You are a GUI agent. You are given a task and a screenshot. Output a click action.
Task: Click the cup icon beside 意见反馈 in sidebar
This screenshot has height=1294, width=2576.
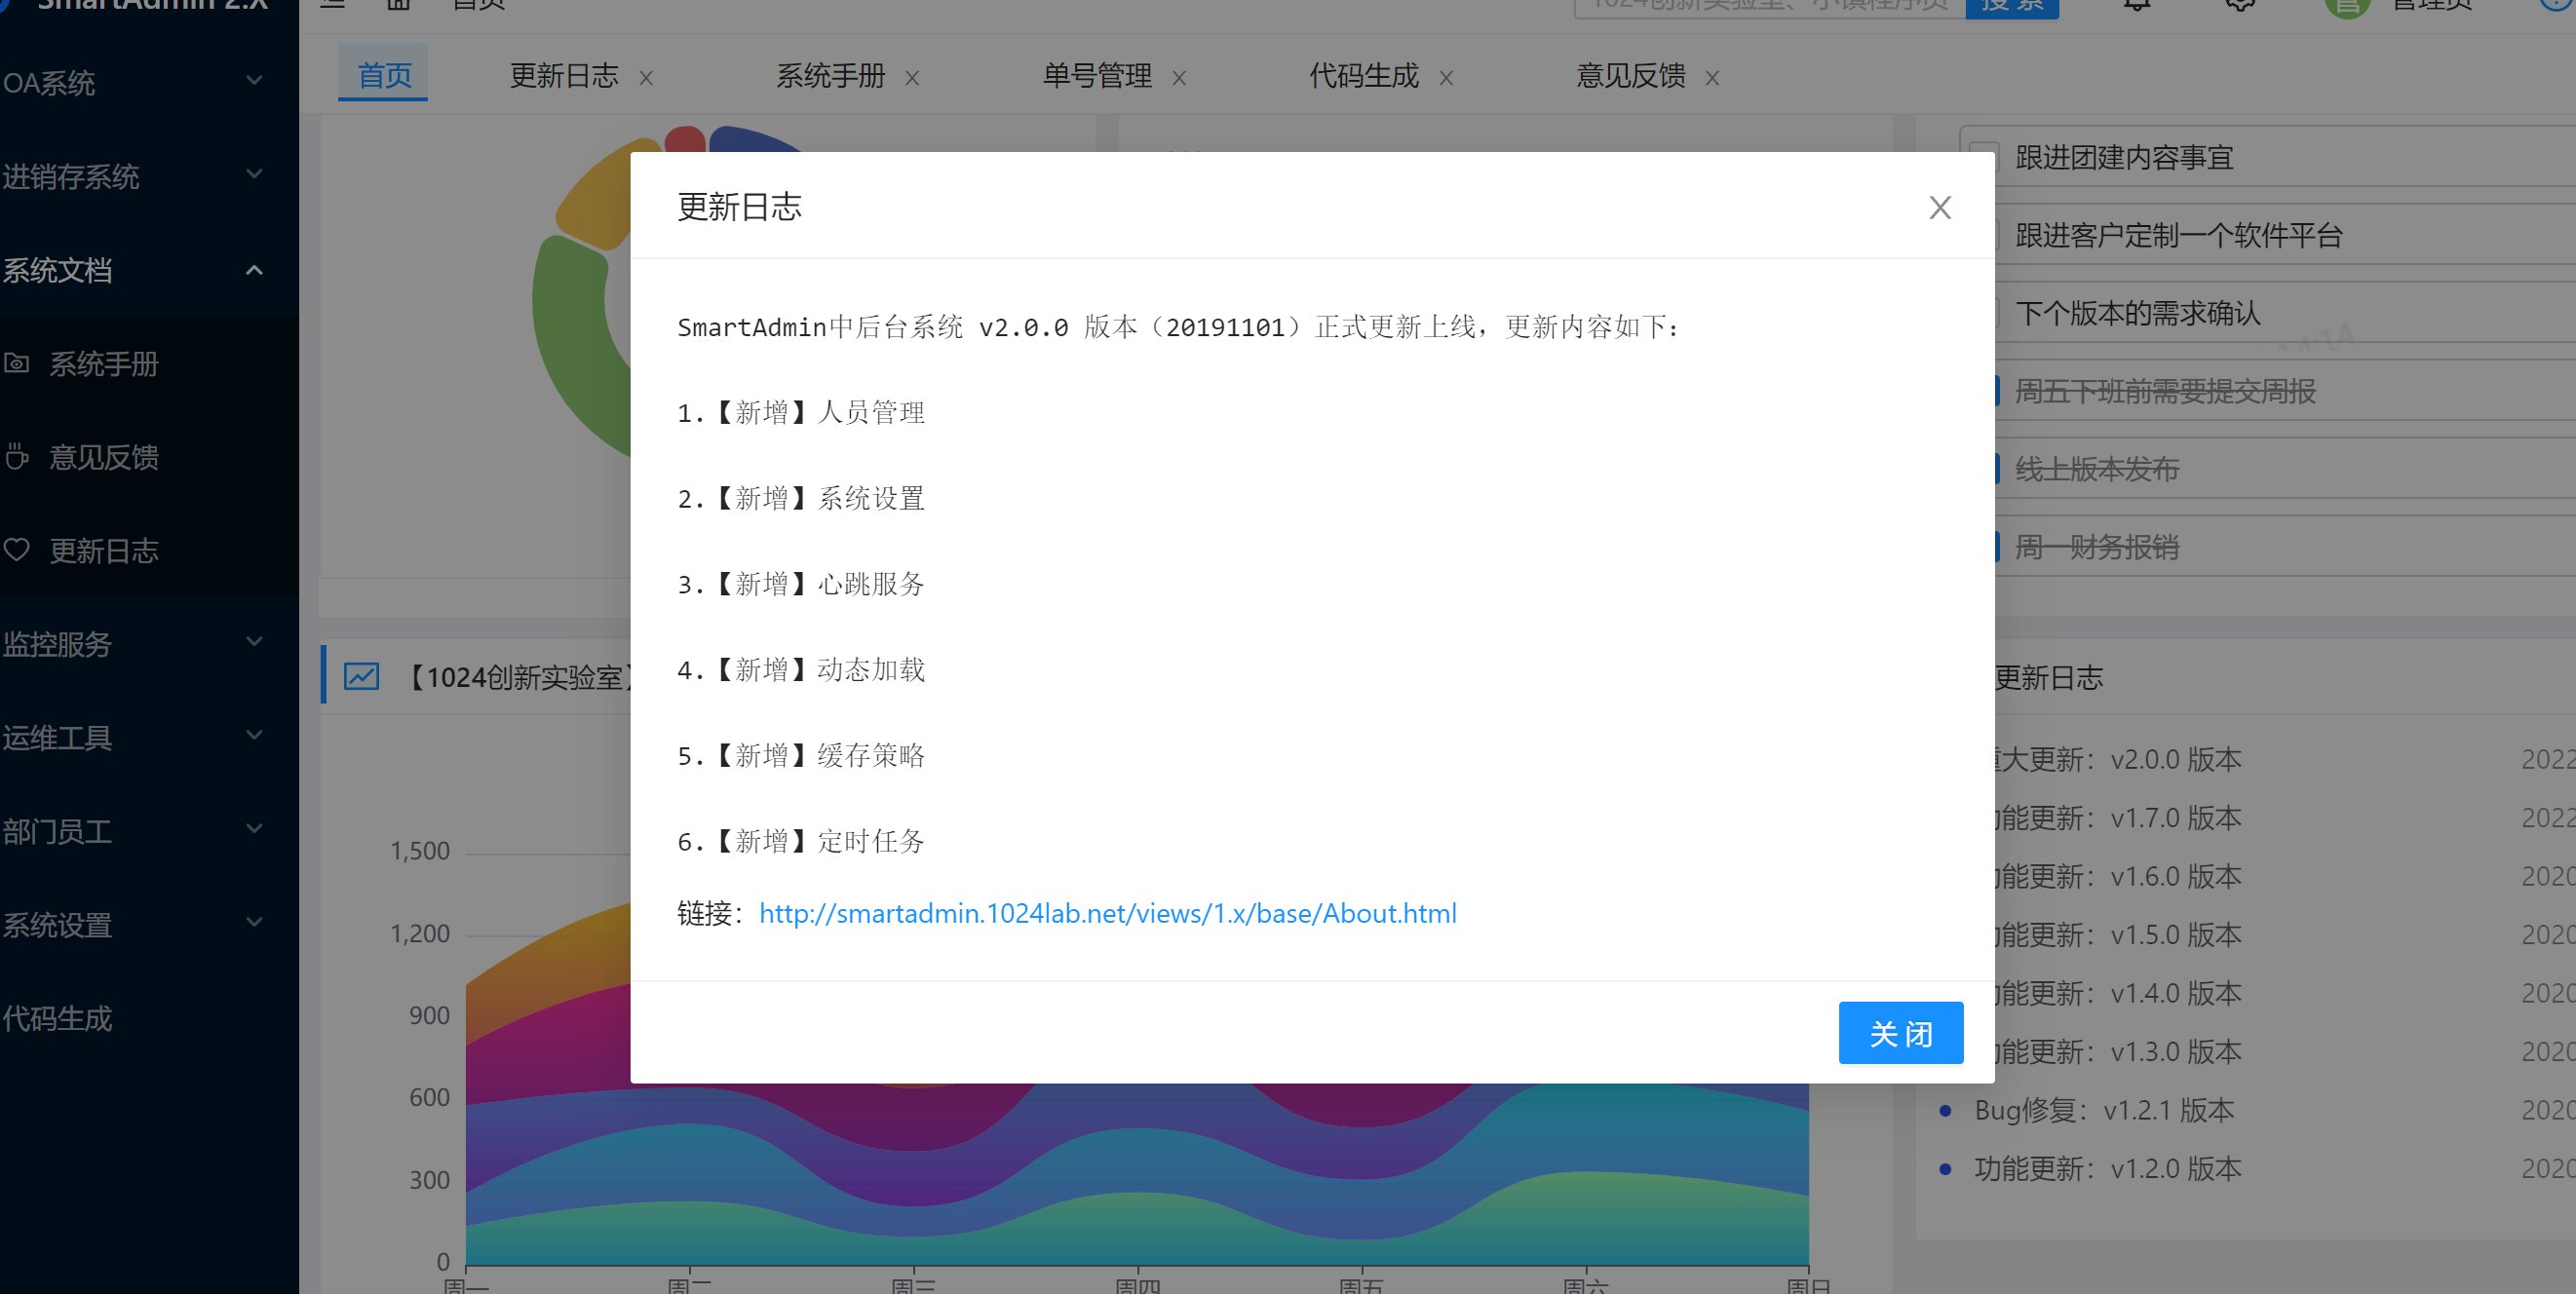tap(16, 456)
